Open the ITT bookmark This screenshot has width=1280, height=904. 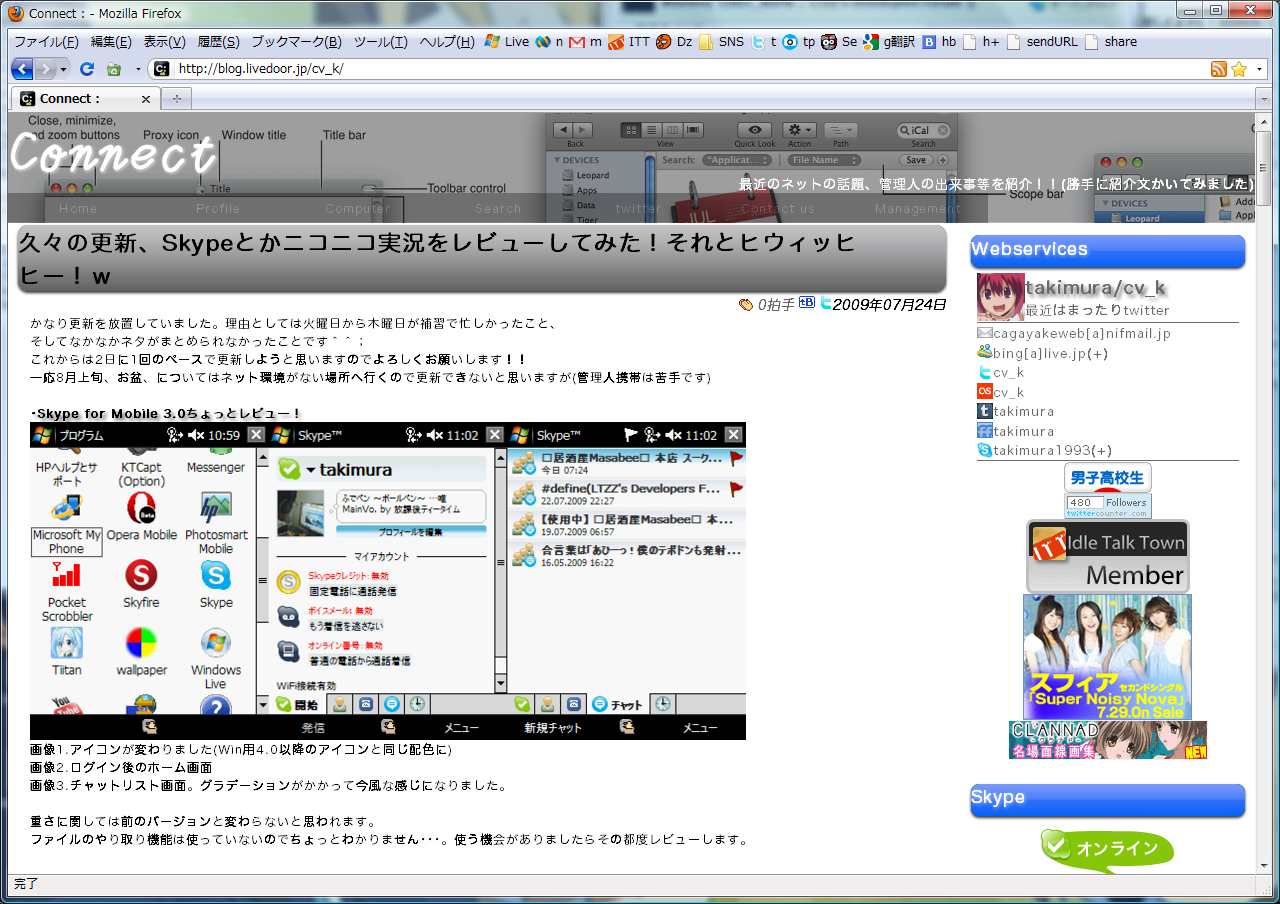629,42
